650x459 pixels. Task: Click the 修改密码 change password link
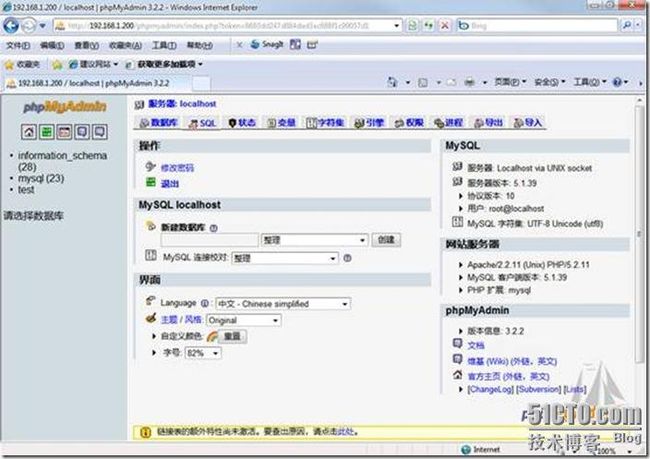177,168
